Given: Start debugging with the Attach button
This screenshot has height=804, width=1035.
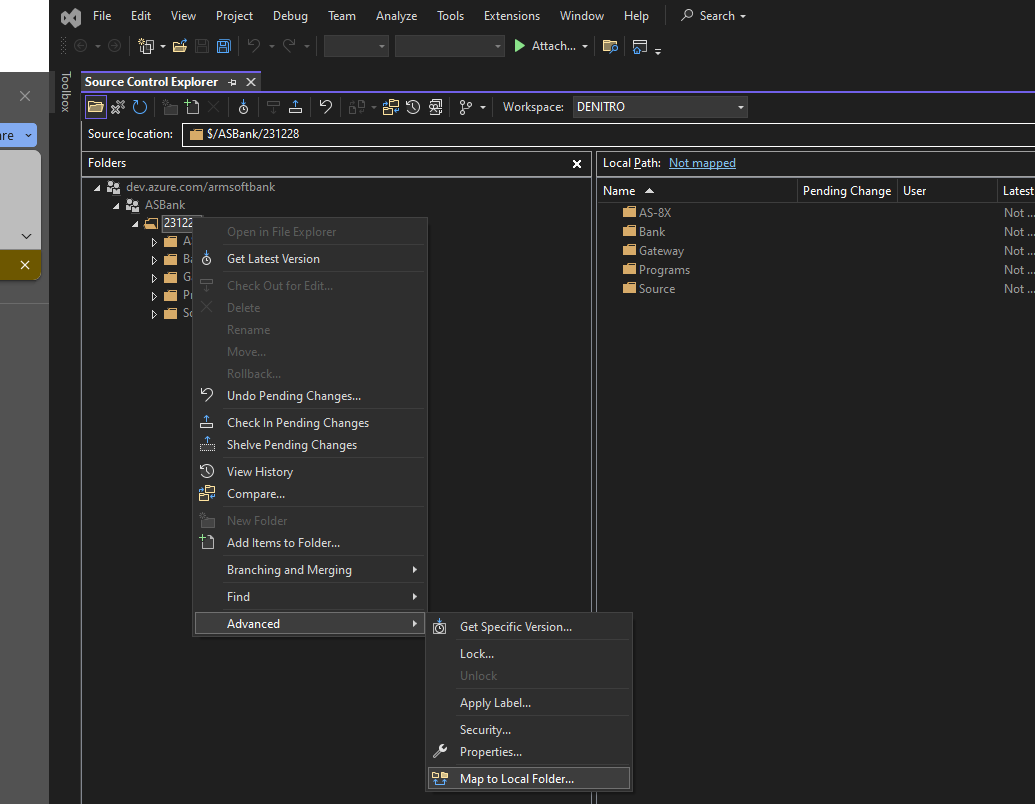Looking at the screenshot, I should (x=548, y=46).
